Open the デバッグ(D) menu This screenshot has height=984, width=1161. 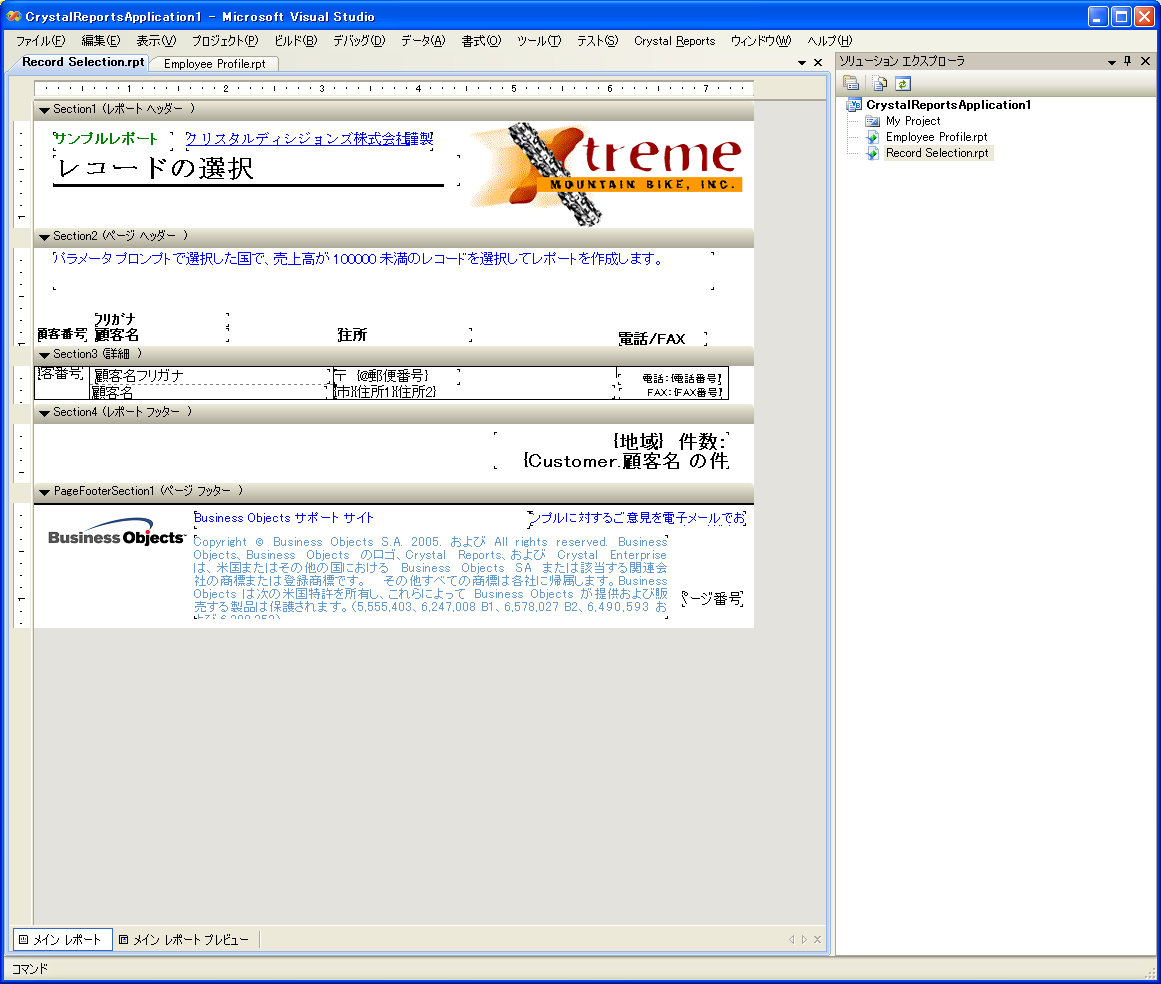point(358,41)
